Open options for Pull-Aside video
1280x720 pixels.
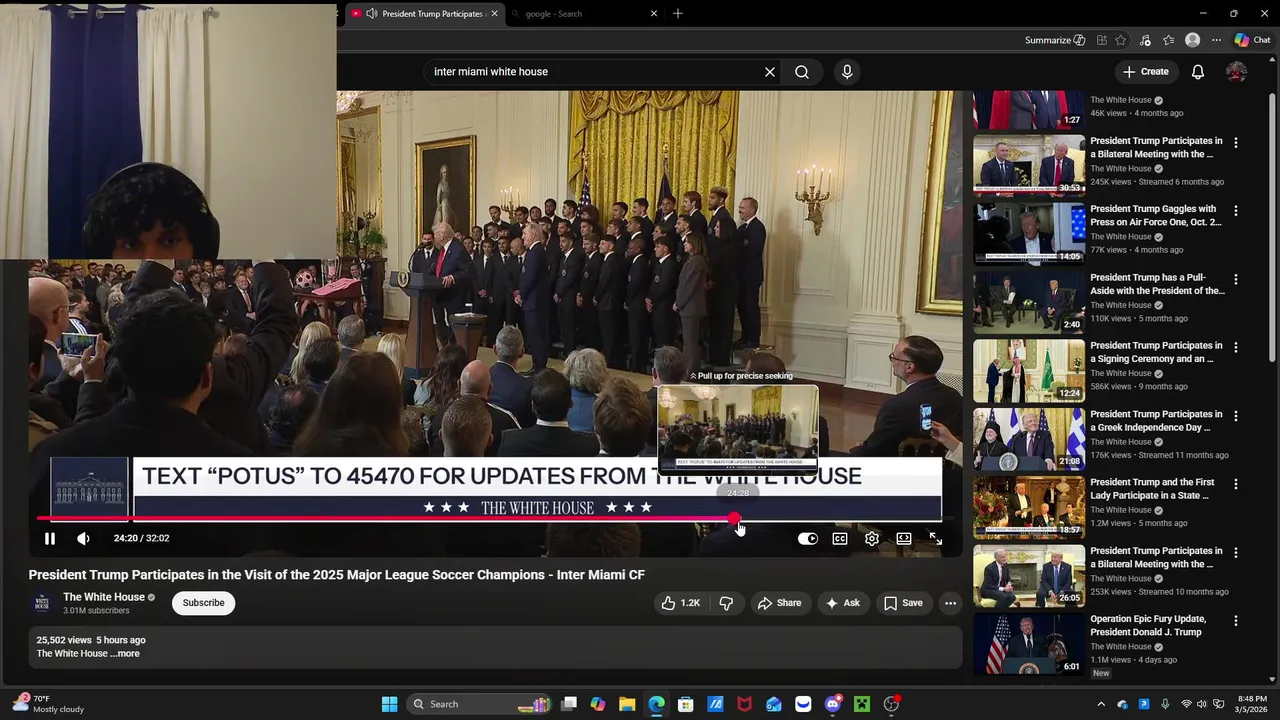tap(1236, 279)
